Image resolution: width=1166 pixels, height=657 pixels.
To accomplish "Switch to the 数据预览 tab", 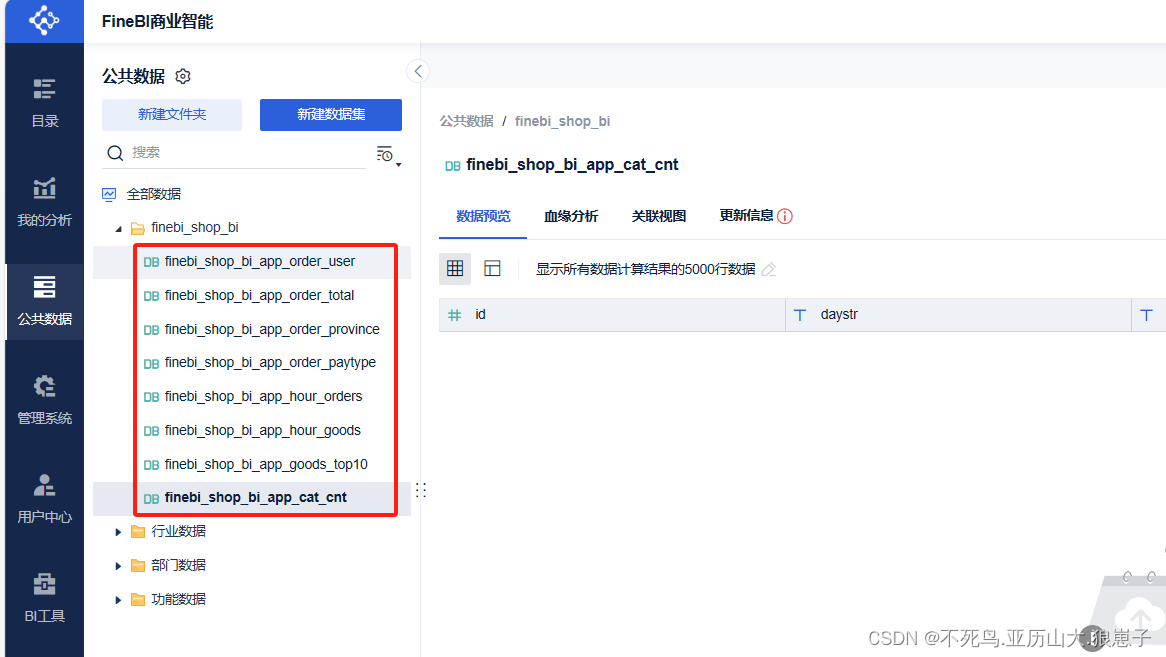I will coord(483,216).
